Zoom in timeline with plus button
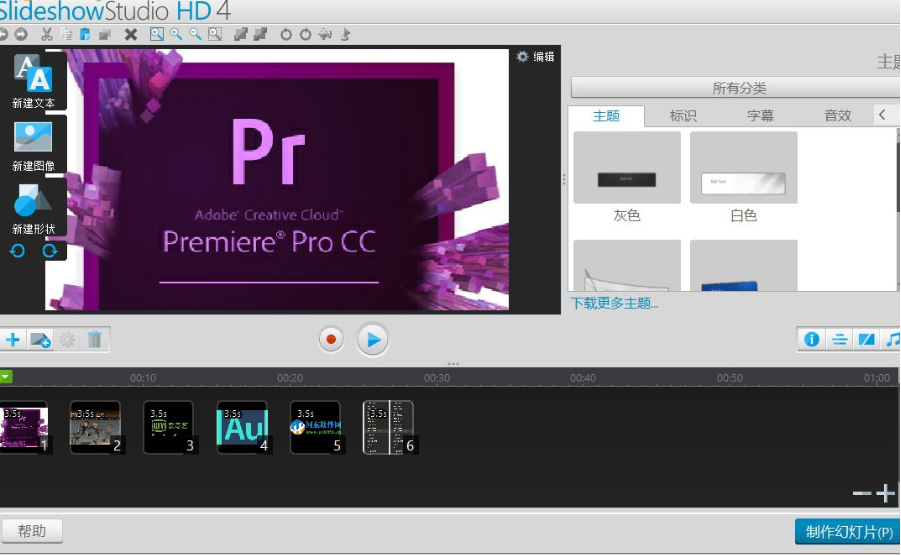The width and height of the screenshot is (901, 555). coord(885,494)
